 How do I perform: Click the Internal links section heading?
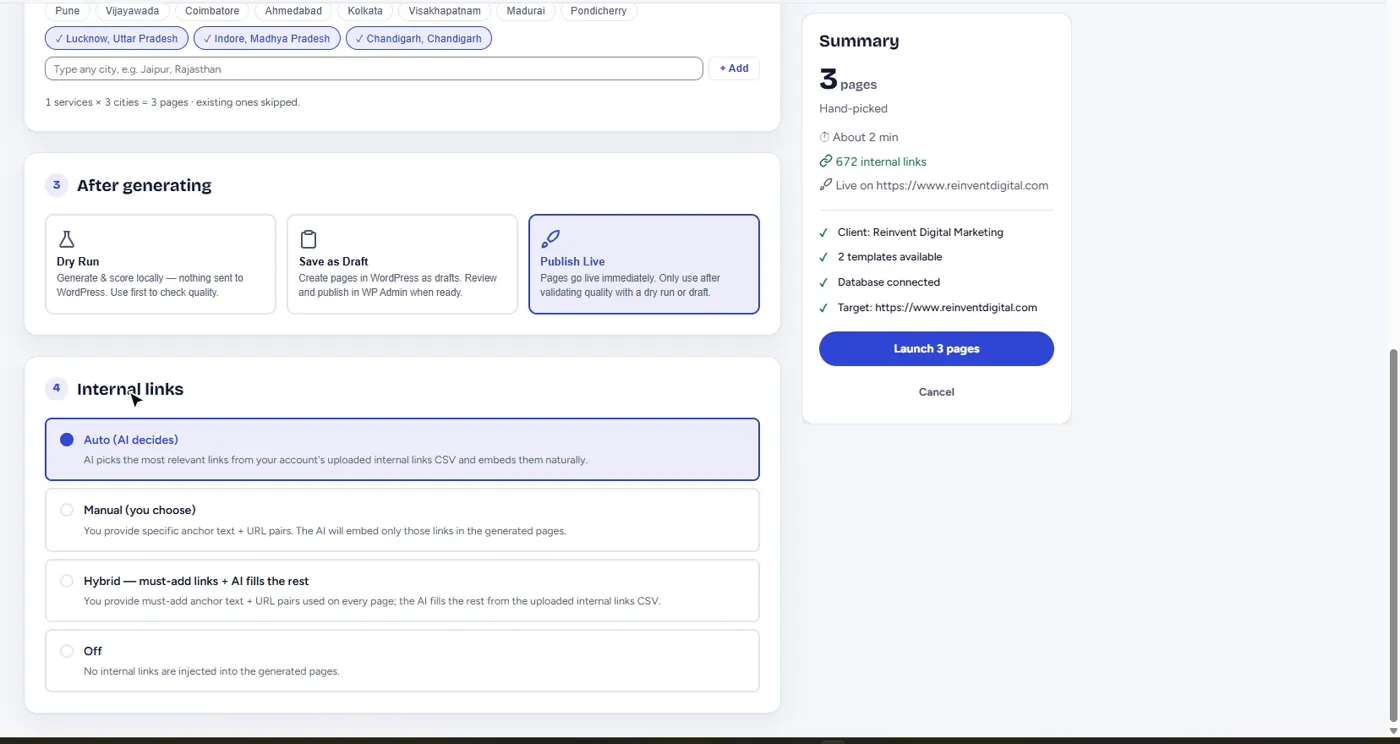pos(130,389)
